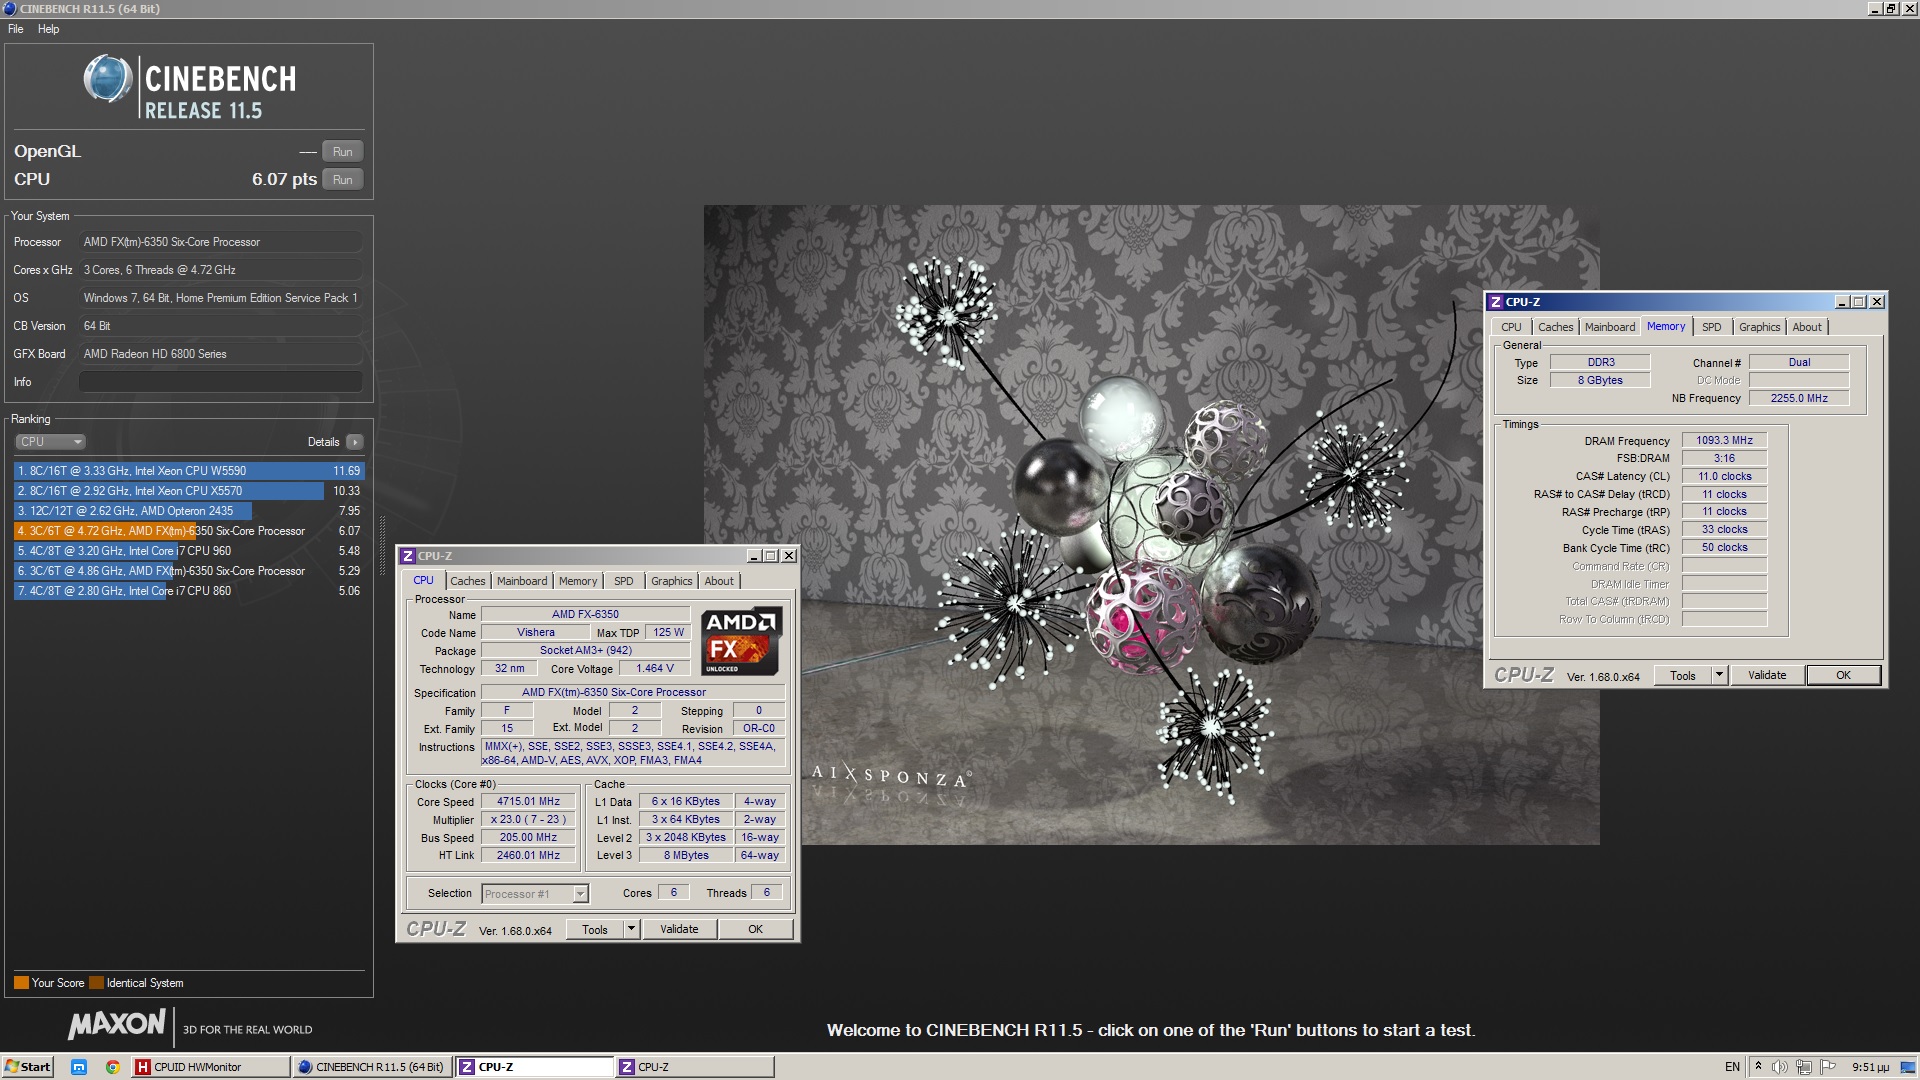Open Caches tab in CPU-Z CPU window
Viewport: 1920px width, 1080px height.
(467, 581)
